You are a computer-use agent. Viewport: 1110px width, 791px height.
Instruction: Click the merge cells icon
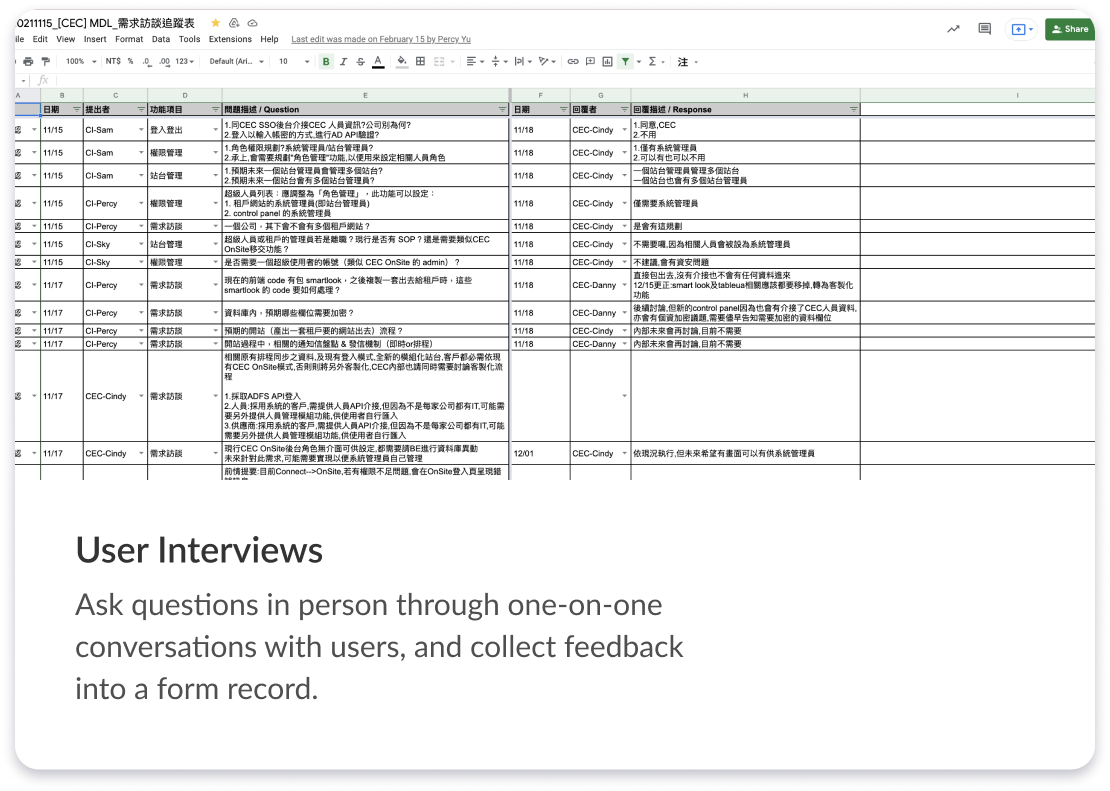click(439, 62)
